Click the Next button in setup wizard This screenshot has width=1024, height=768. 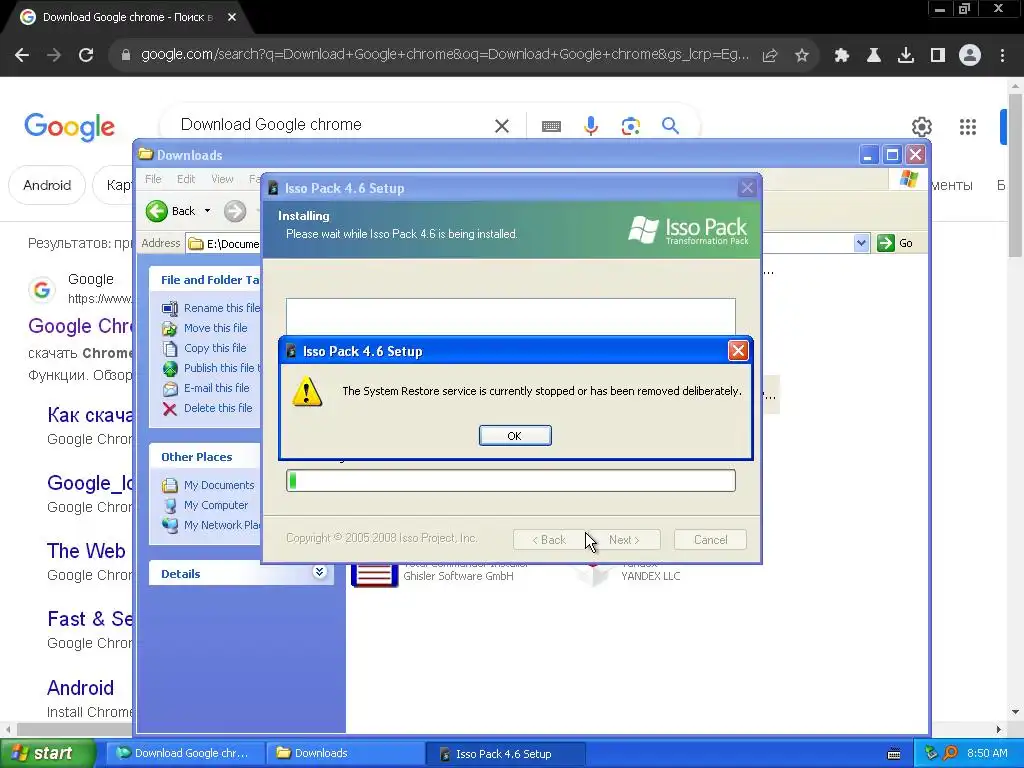click(624, 539)
